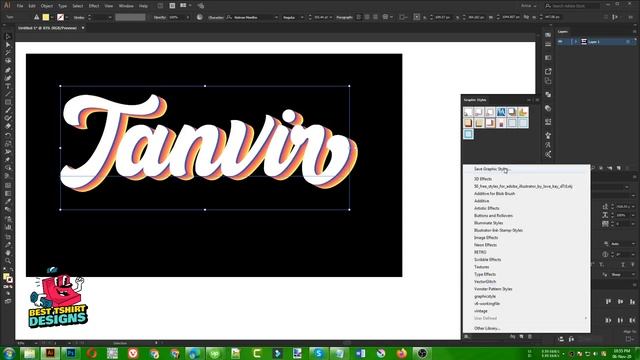Apply the blue graphic style thumbnail in top row
Viewport: 640px width, 360px height.
(501, 112)
